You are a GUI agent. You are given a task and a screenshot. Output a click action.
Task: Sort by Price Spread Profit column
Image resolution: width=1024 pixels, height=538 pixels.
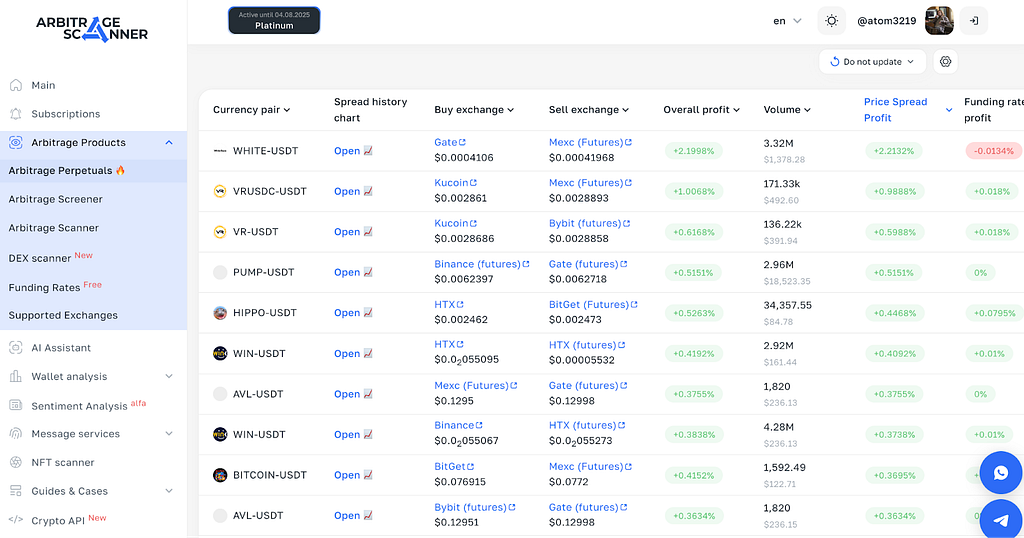tap(908, 110)
